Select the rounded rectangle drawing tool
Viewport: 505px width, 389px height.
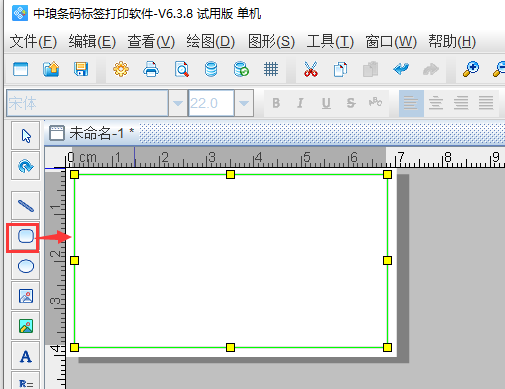point(26,236)
